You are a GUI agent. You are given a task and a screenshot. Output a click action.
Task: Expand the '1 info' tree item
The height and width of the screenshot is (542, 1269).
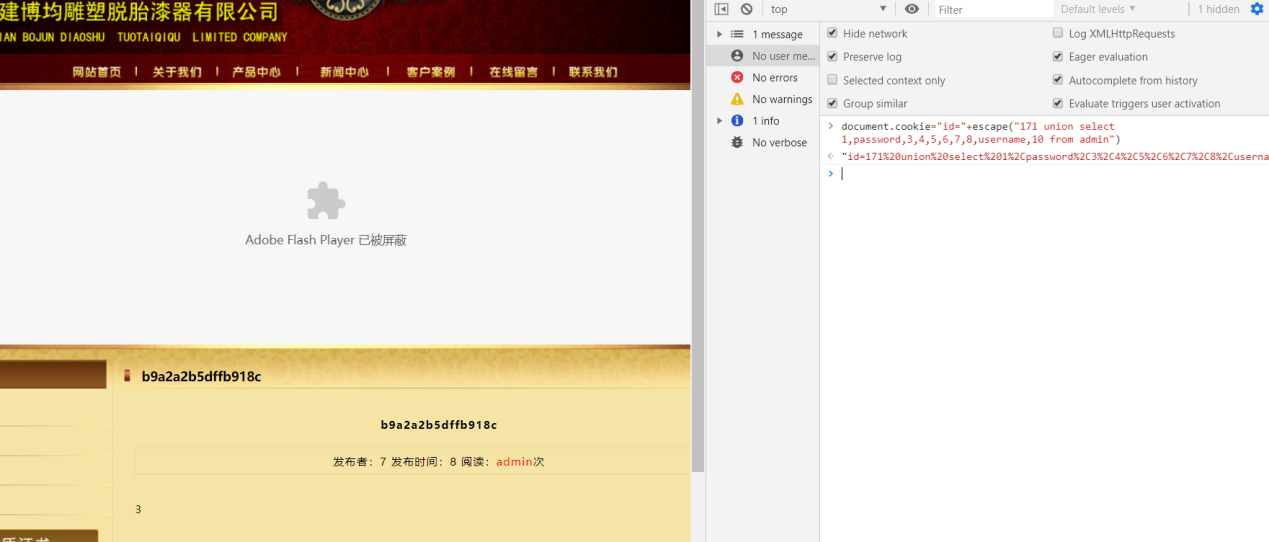point(720,121)
